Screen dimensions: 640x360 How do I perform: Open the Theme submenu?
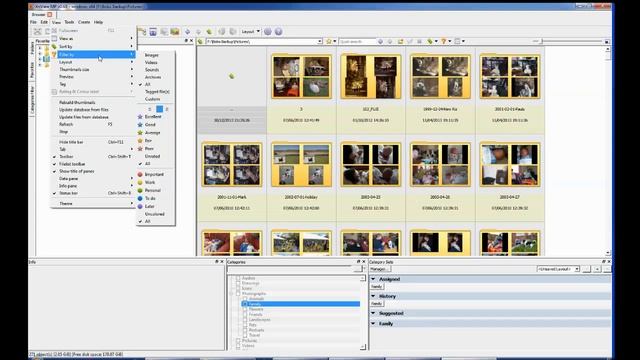93,203
